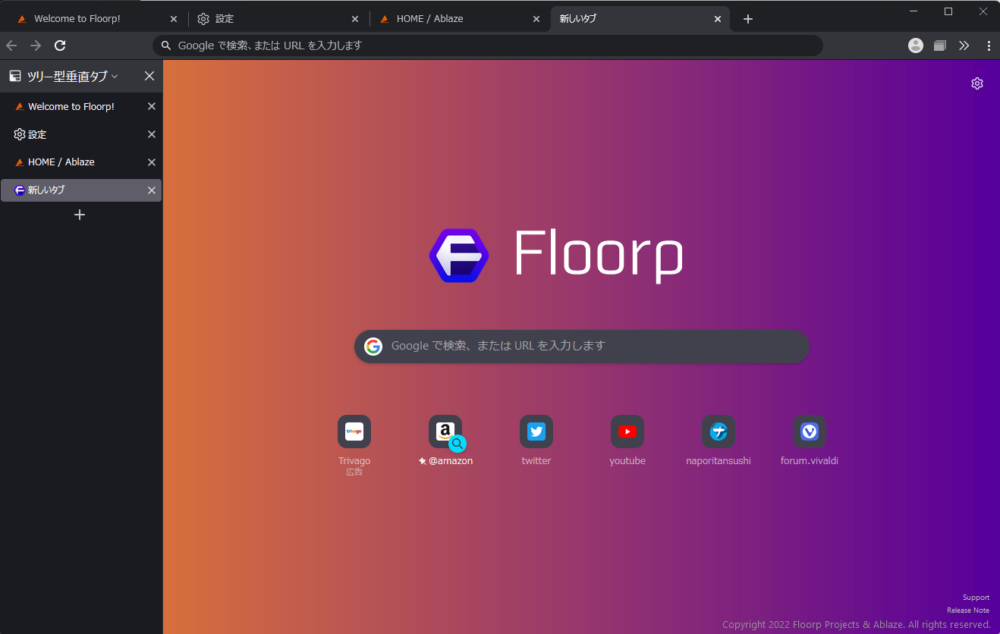Image resolution: width=1000 pixels, height=634 pixels.
Task: Open the @amazon shortcut icon
Action: click(x=445, y=431)
